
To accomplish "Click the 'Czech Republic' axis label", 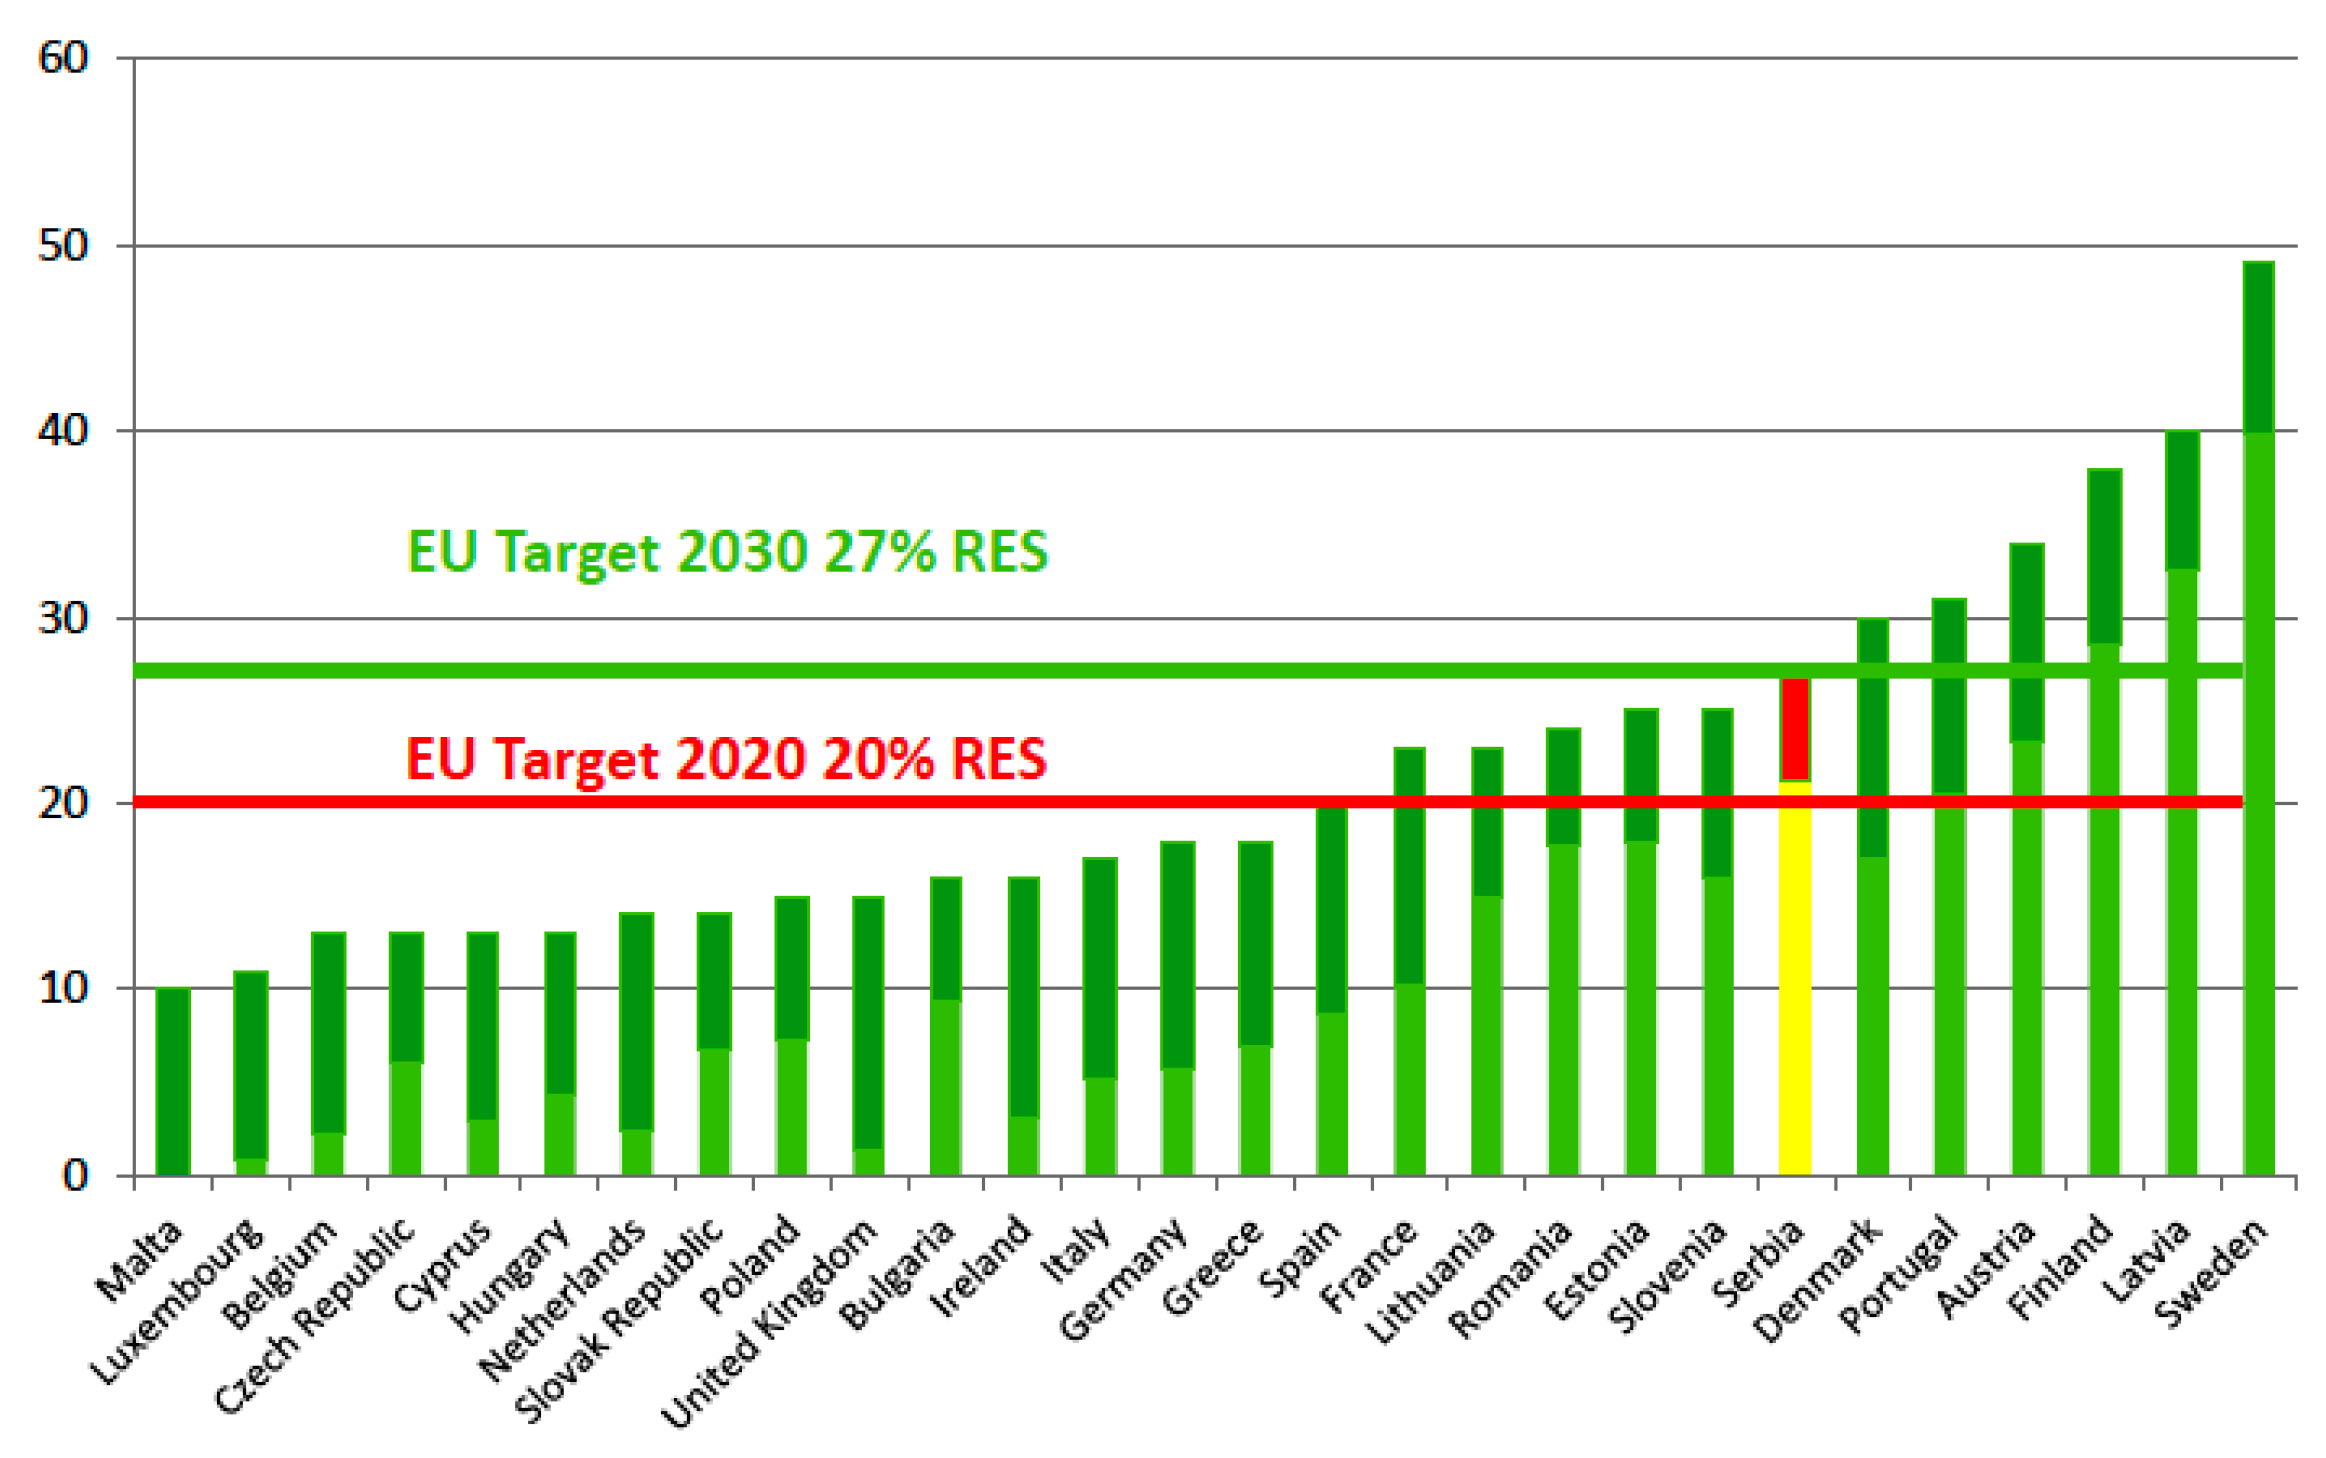I will coord(316,1315).
